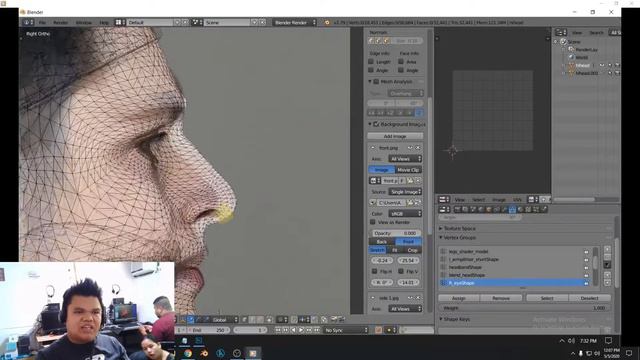Add a new vertex group with plus icon
The height and width of the screenshot is (360, 640).
[x=607, y=249]
